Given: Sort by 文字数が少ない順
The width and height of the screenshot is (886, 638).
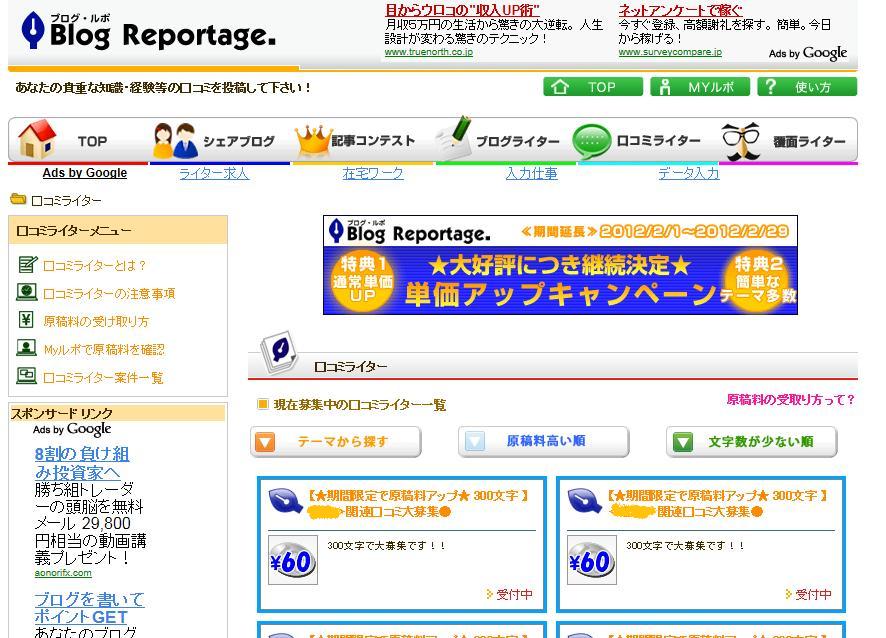Looking at the screenshot, I should click(x=751, y=441).
